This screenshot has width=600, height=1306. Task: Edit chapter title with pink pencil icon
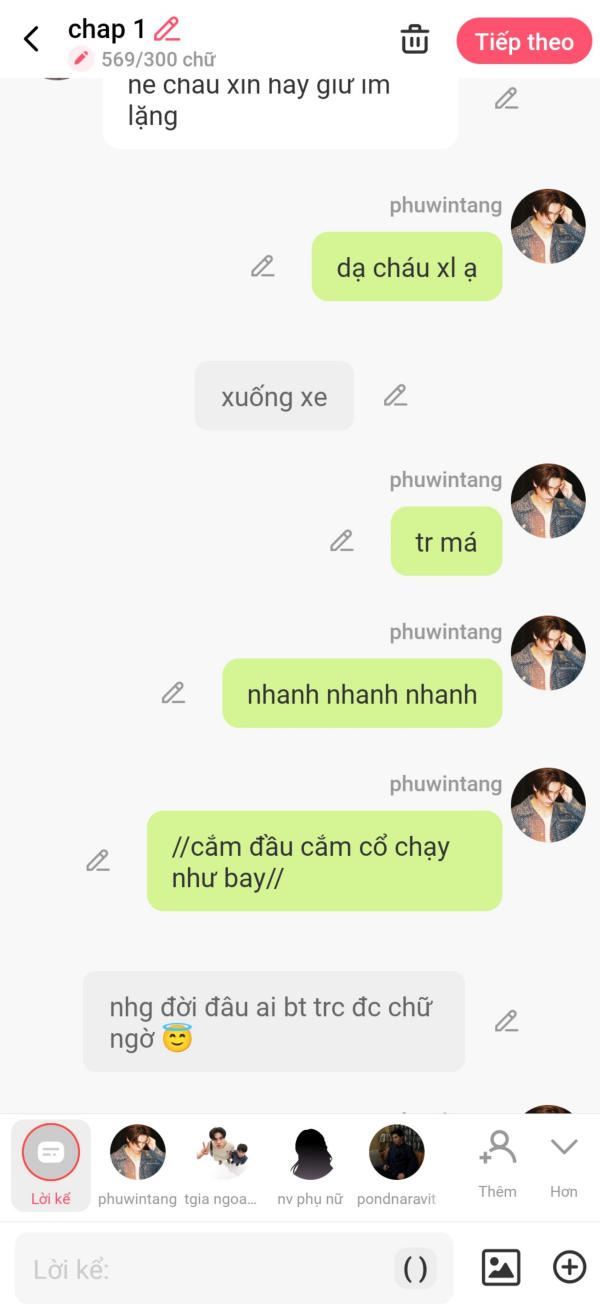click(167, 29)
